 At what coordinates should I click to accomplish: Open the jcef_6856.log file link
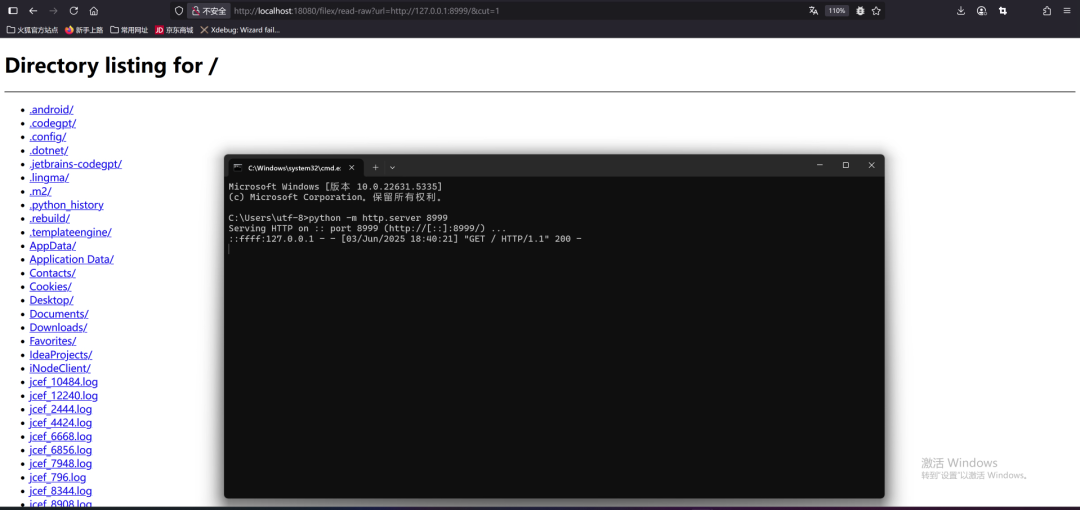(61, 450)
